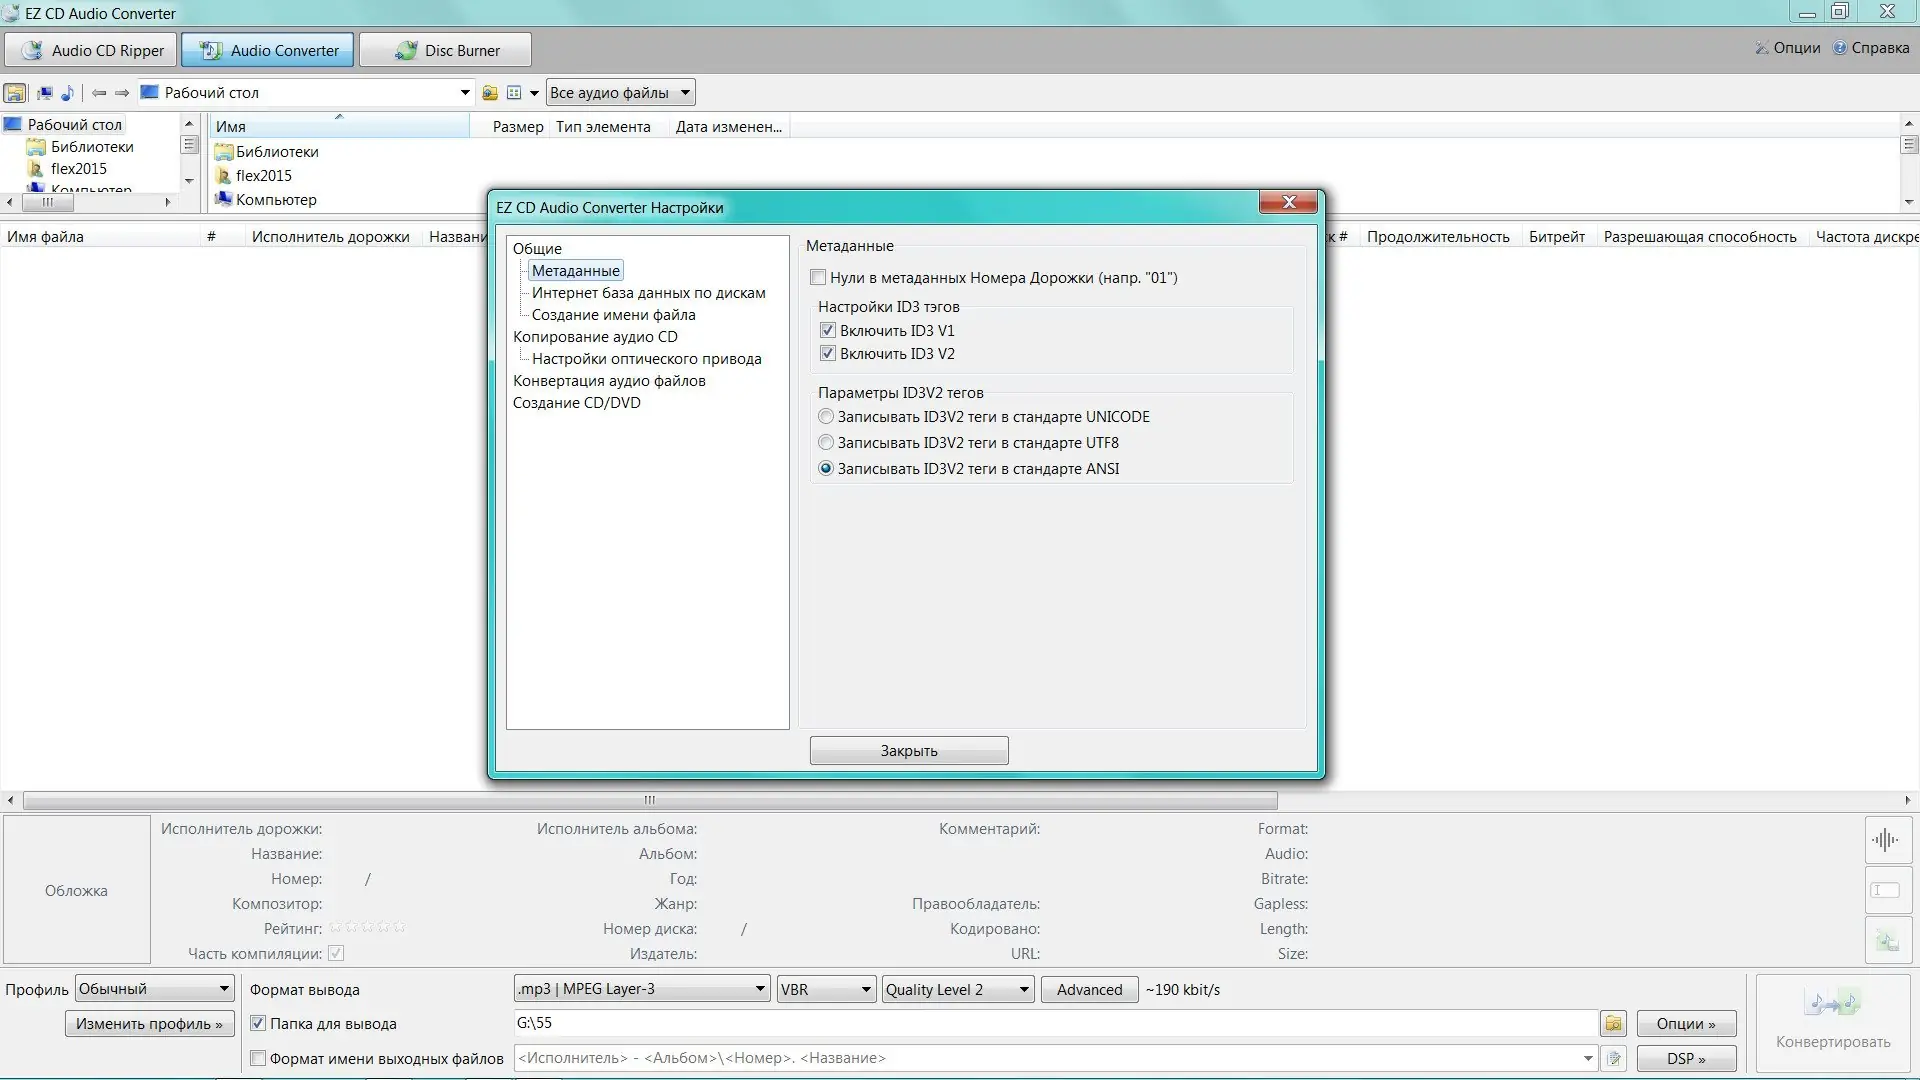Select Интернет база данных по дискам
This screenshot has width=1920, height=1080.
tap(648, 293)
